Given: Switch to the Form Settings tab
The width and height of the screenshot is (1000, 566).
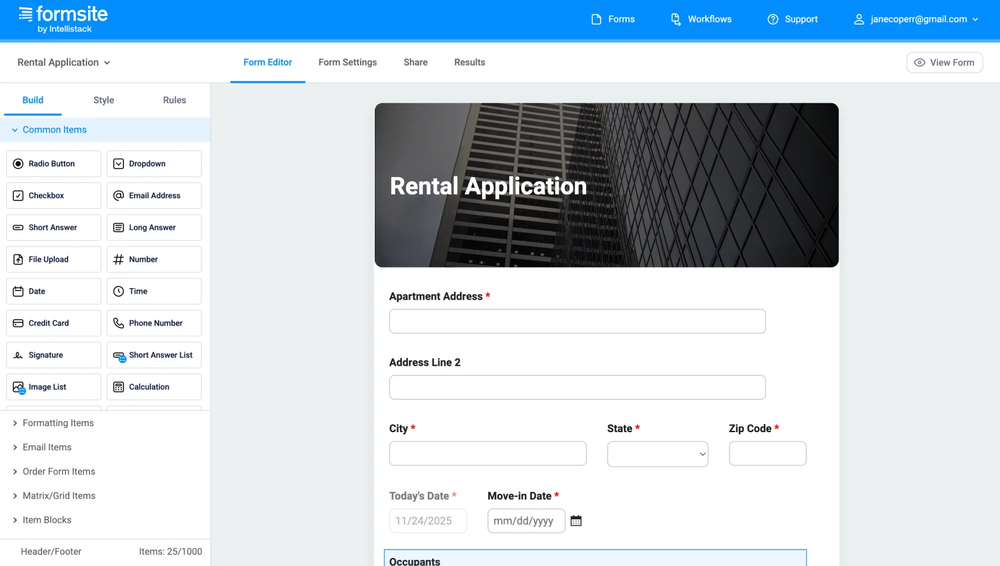Looking at the screenshot, I should [347, 62].
